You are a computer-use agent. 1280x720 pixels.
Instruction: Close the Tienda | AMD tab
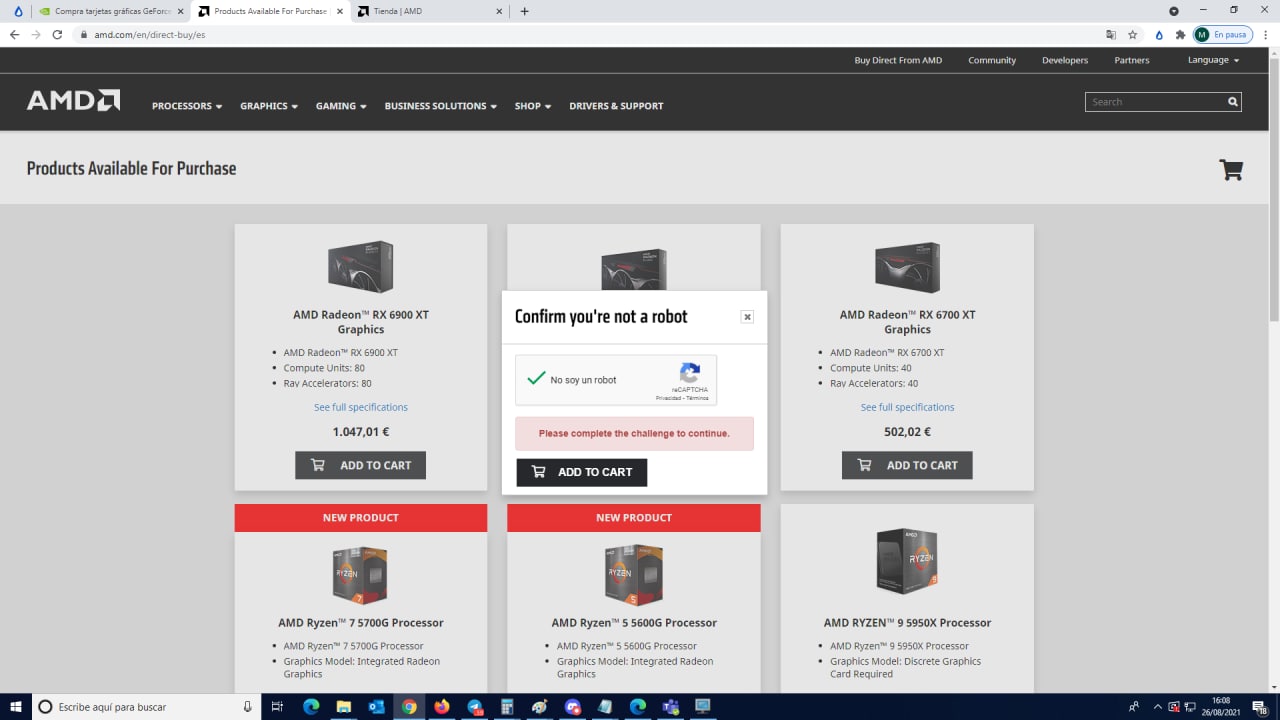point(499,11)
